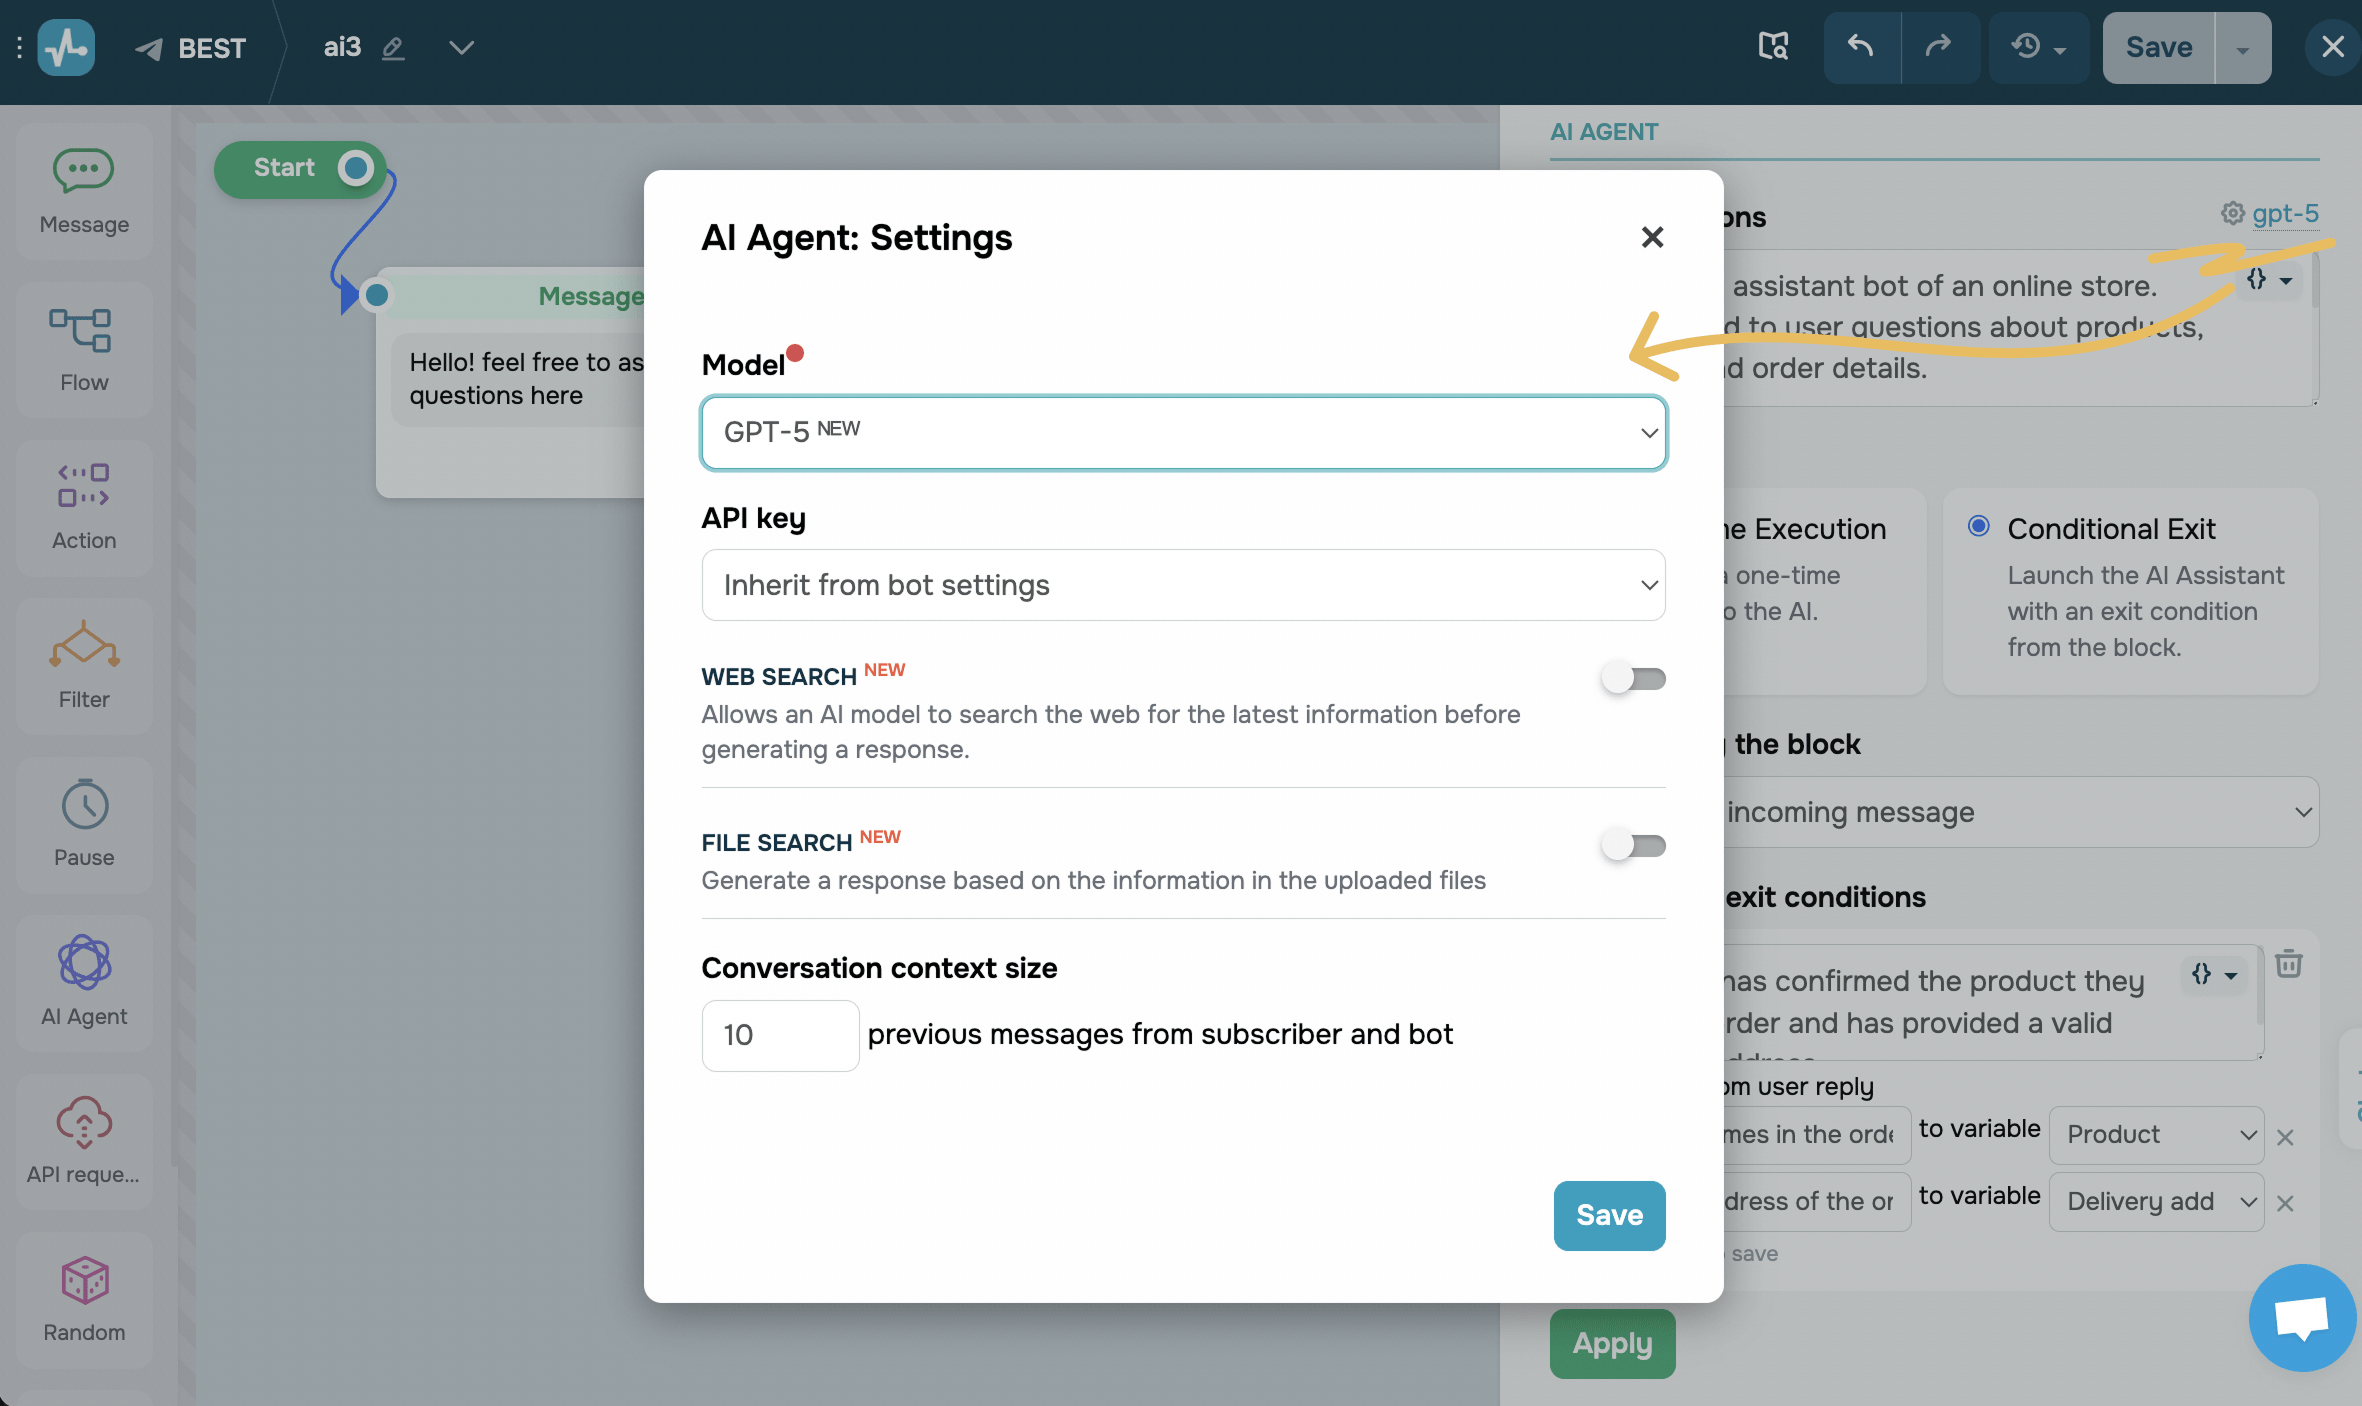Screen dimensions: 2362x1406
Task: Click the undo arrow in top toolbar
Action: tap(1860, 47)
